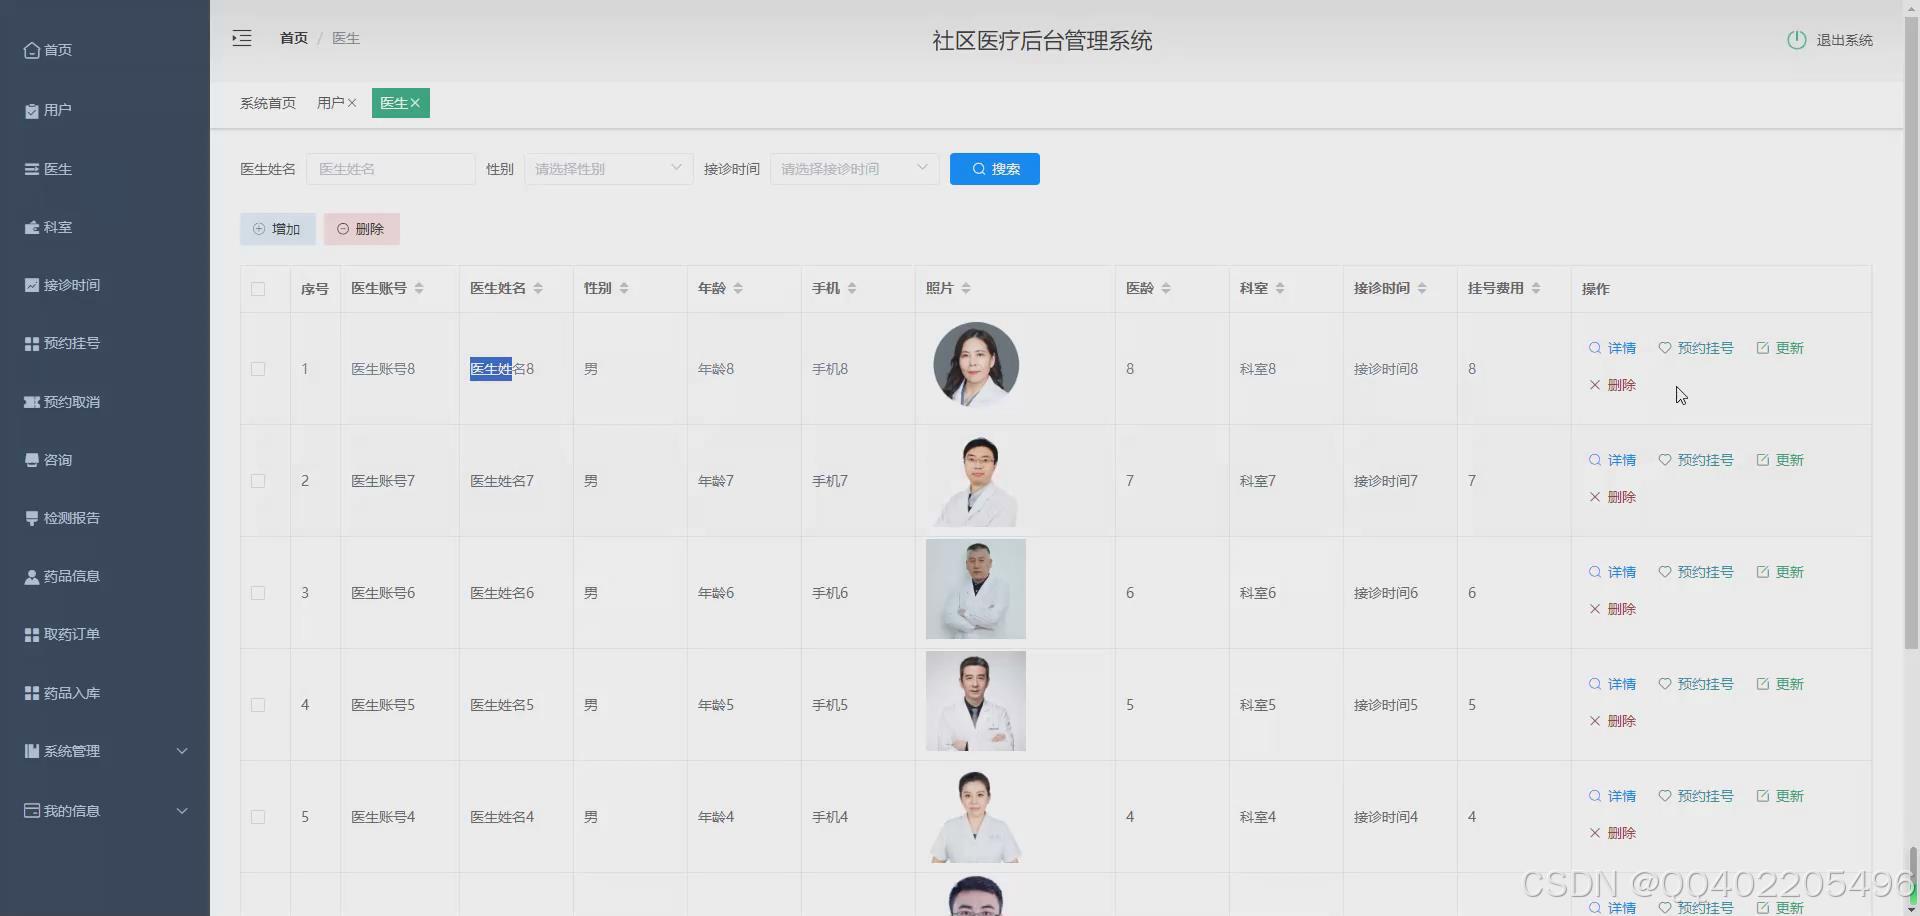
Task: Click the photo of doctor 医生姓名4
Action: point(976,815)
